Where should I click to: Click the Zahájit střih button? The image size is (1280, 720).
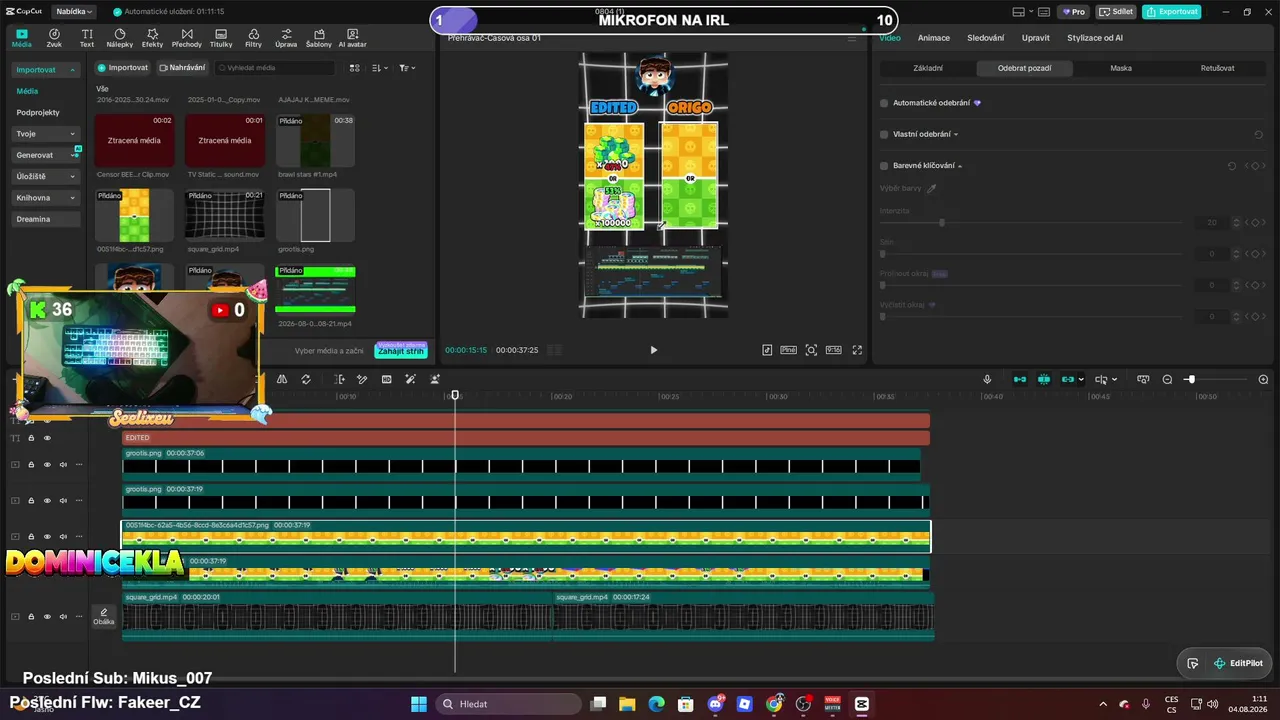(401, 351)
